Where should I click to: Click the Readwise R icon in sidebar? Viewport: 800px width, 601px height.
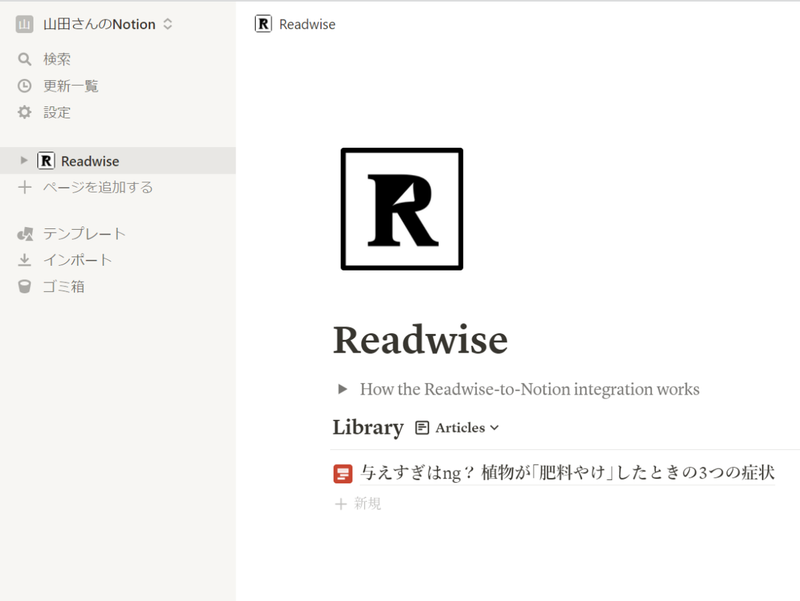click(46, 161)
